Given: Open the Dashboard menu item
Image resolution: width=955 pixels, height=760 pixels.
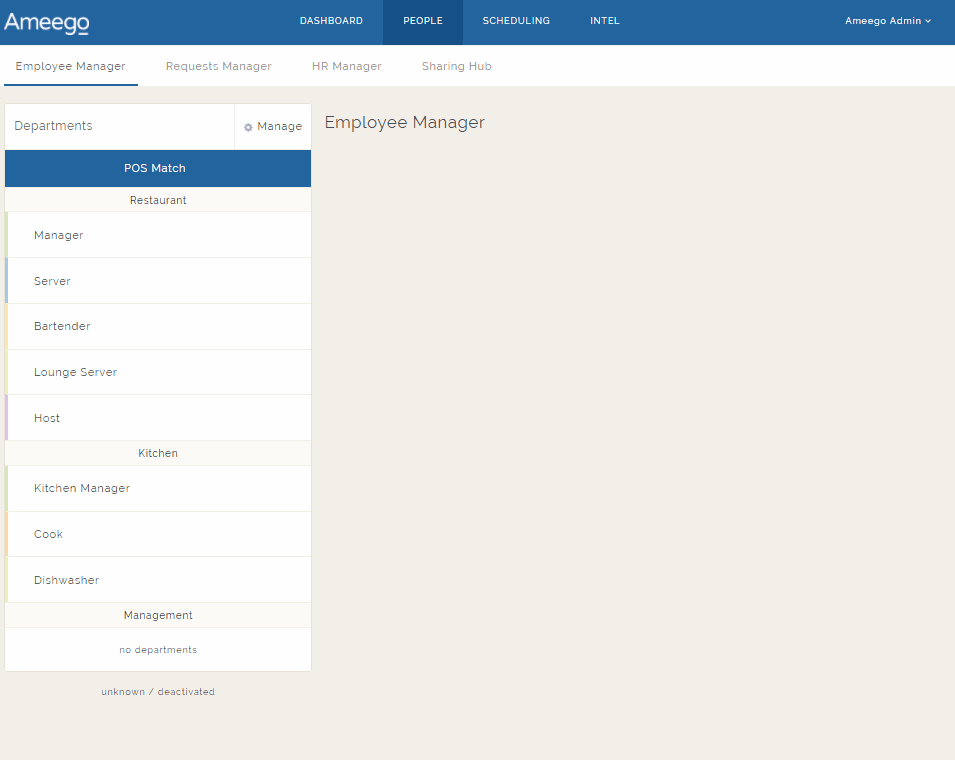Looking at the screenshot, I should coord(331,20).
